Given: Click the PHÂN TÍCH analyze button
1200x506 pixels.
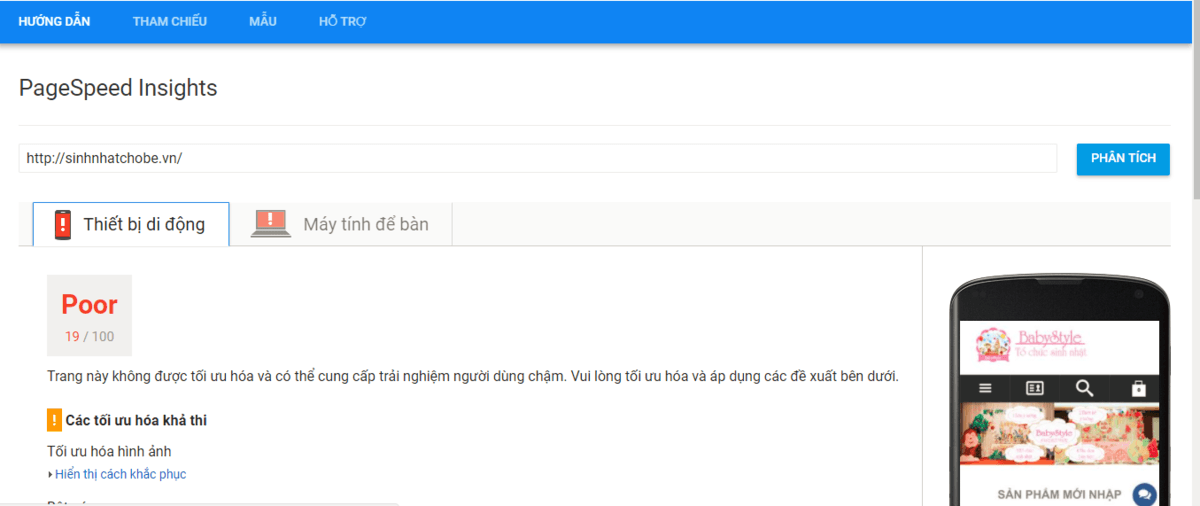Looking at the screenshot, I should point(1123,159).
